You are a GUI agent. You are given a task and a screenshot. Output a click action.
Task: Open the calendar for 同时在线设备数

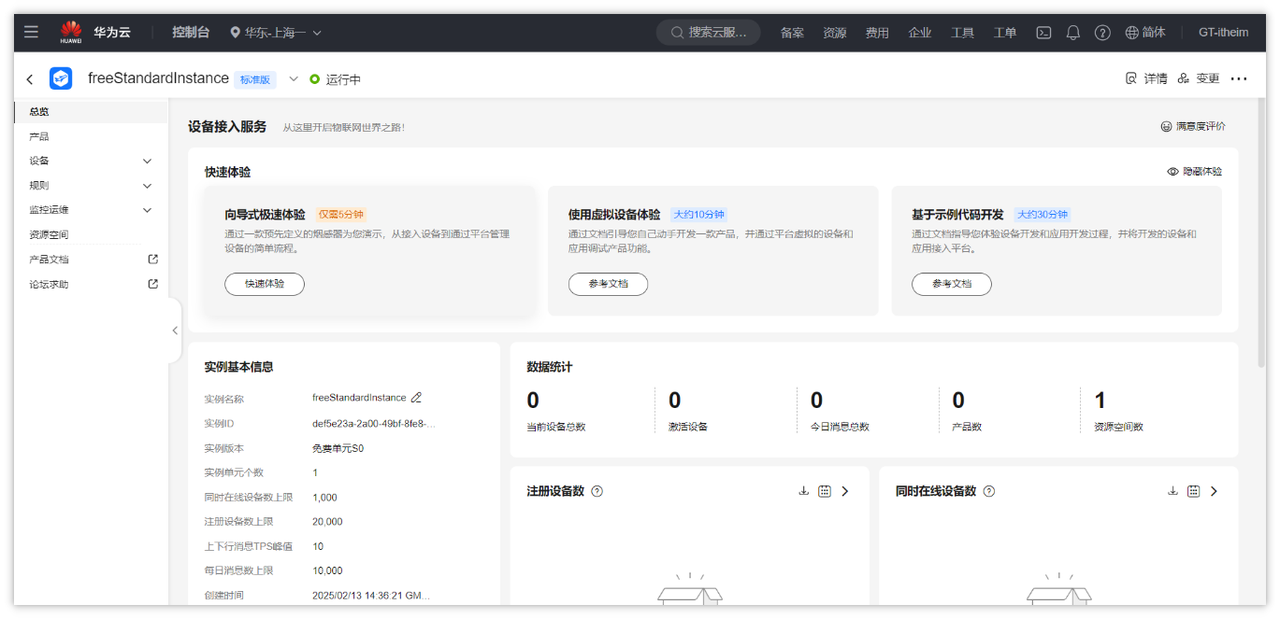1193,491
